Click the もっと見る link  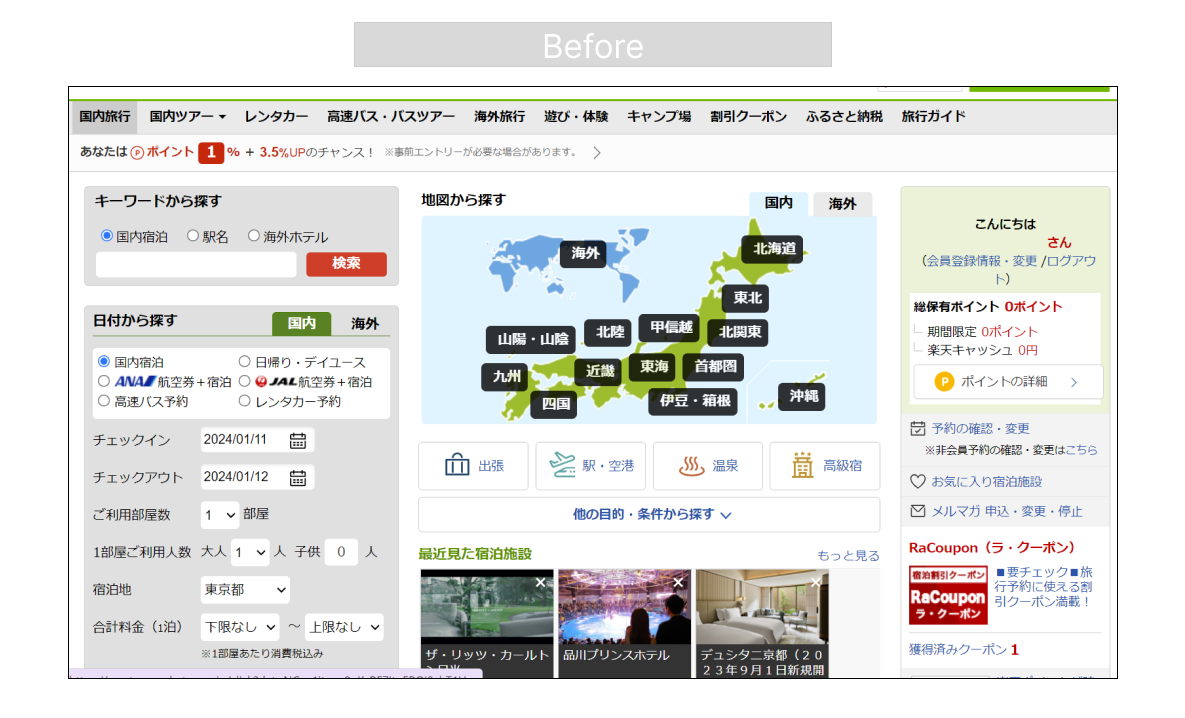848,555
